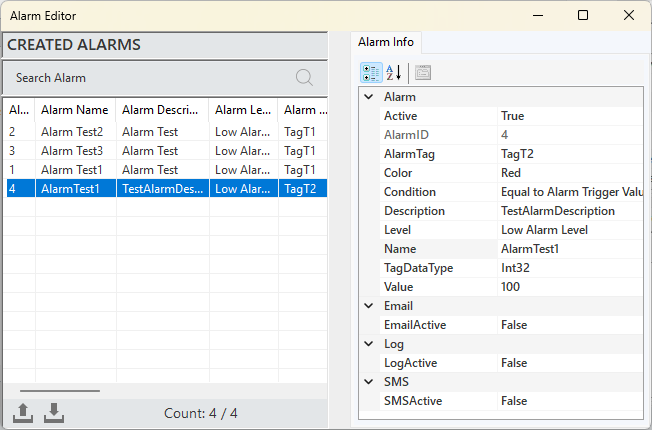This screenshot has height=430, width=652.
Task: Click the Categorized view icon
Action: click(x=371, y=73)
